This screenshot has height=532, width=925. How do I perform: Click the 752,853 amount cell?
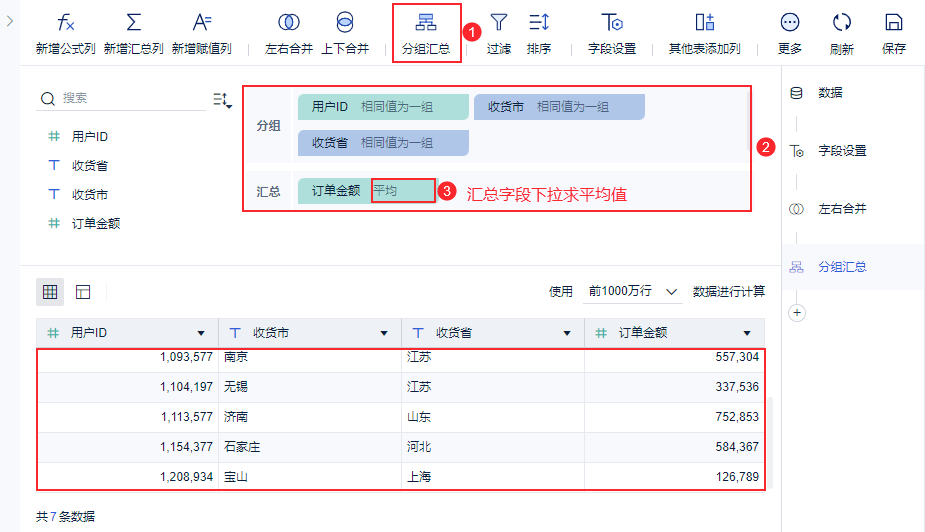tap(674, 417)
